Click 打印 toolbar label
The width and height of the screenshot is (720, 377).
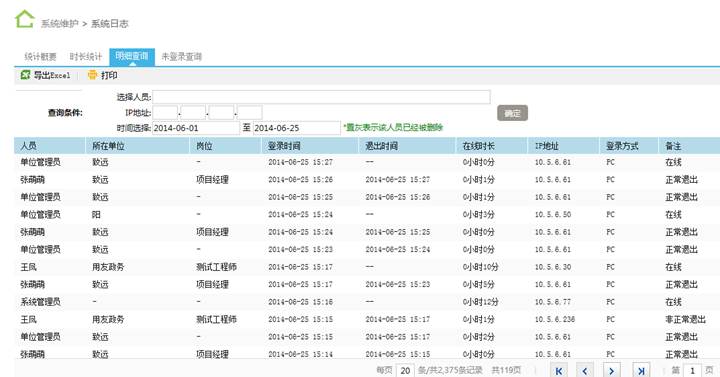pos(109,75)
